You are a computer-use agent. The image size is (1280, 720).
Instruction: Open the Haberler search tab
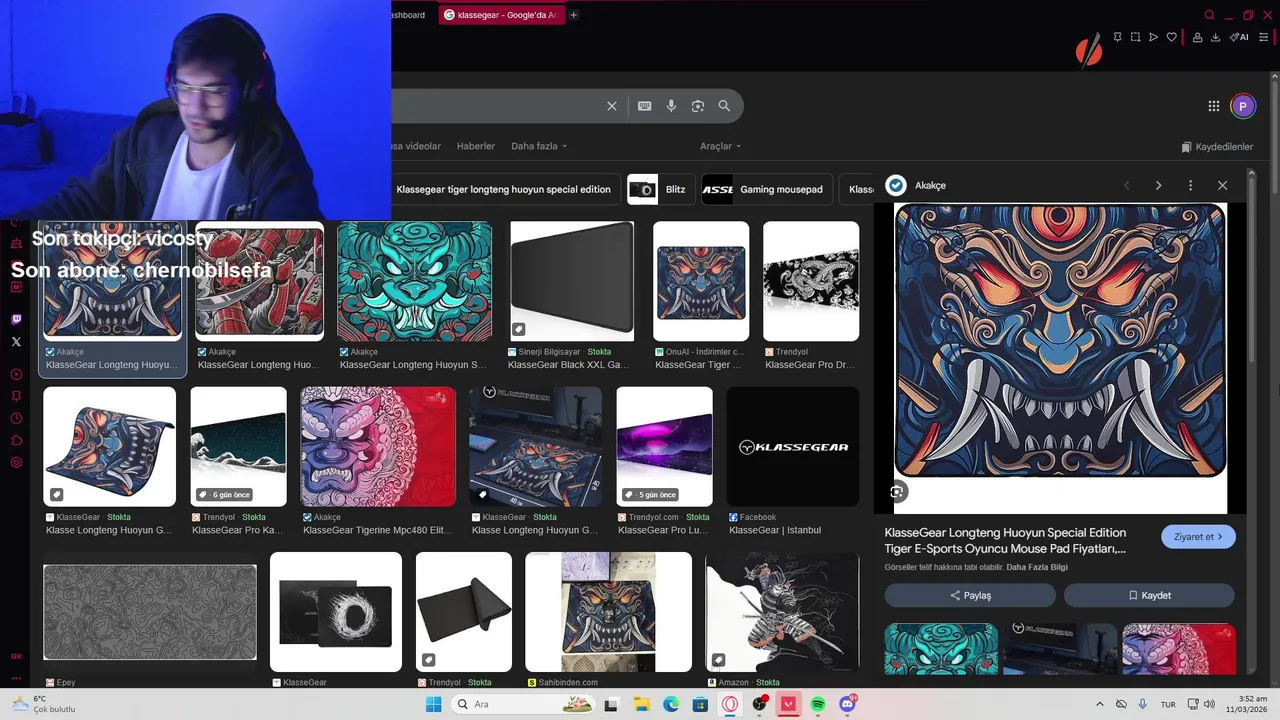(476, 146)
